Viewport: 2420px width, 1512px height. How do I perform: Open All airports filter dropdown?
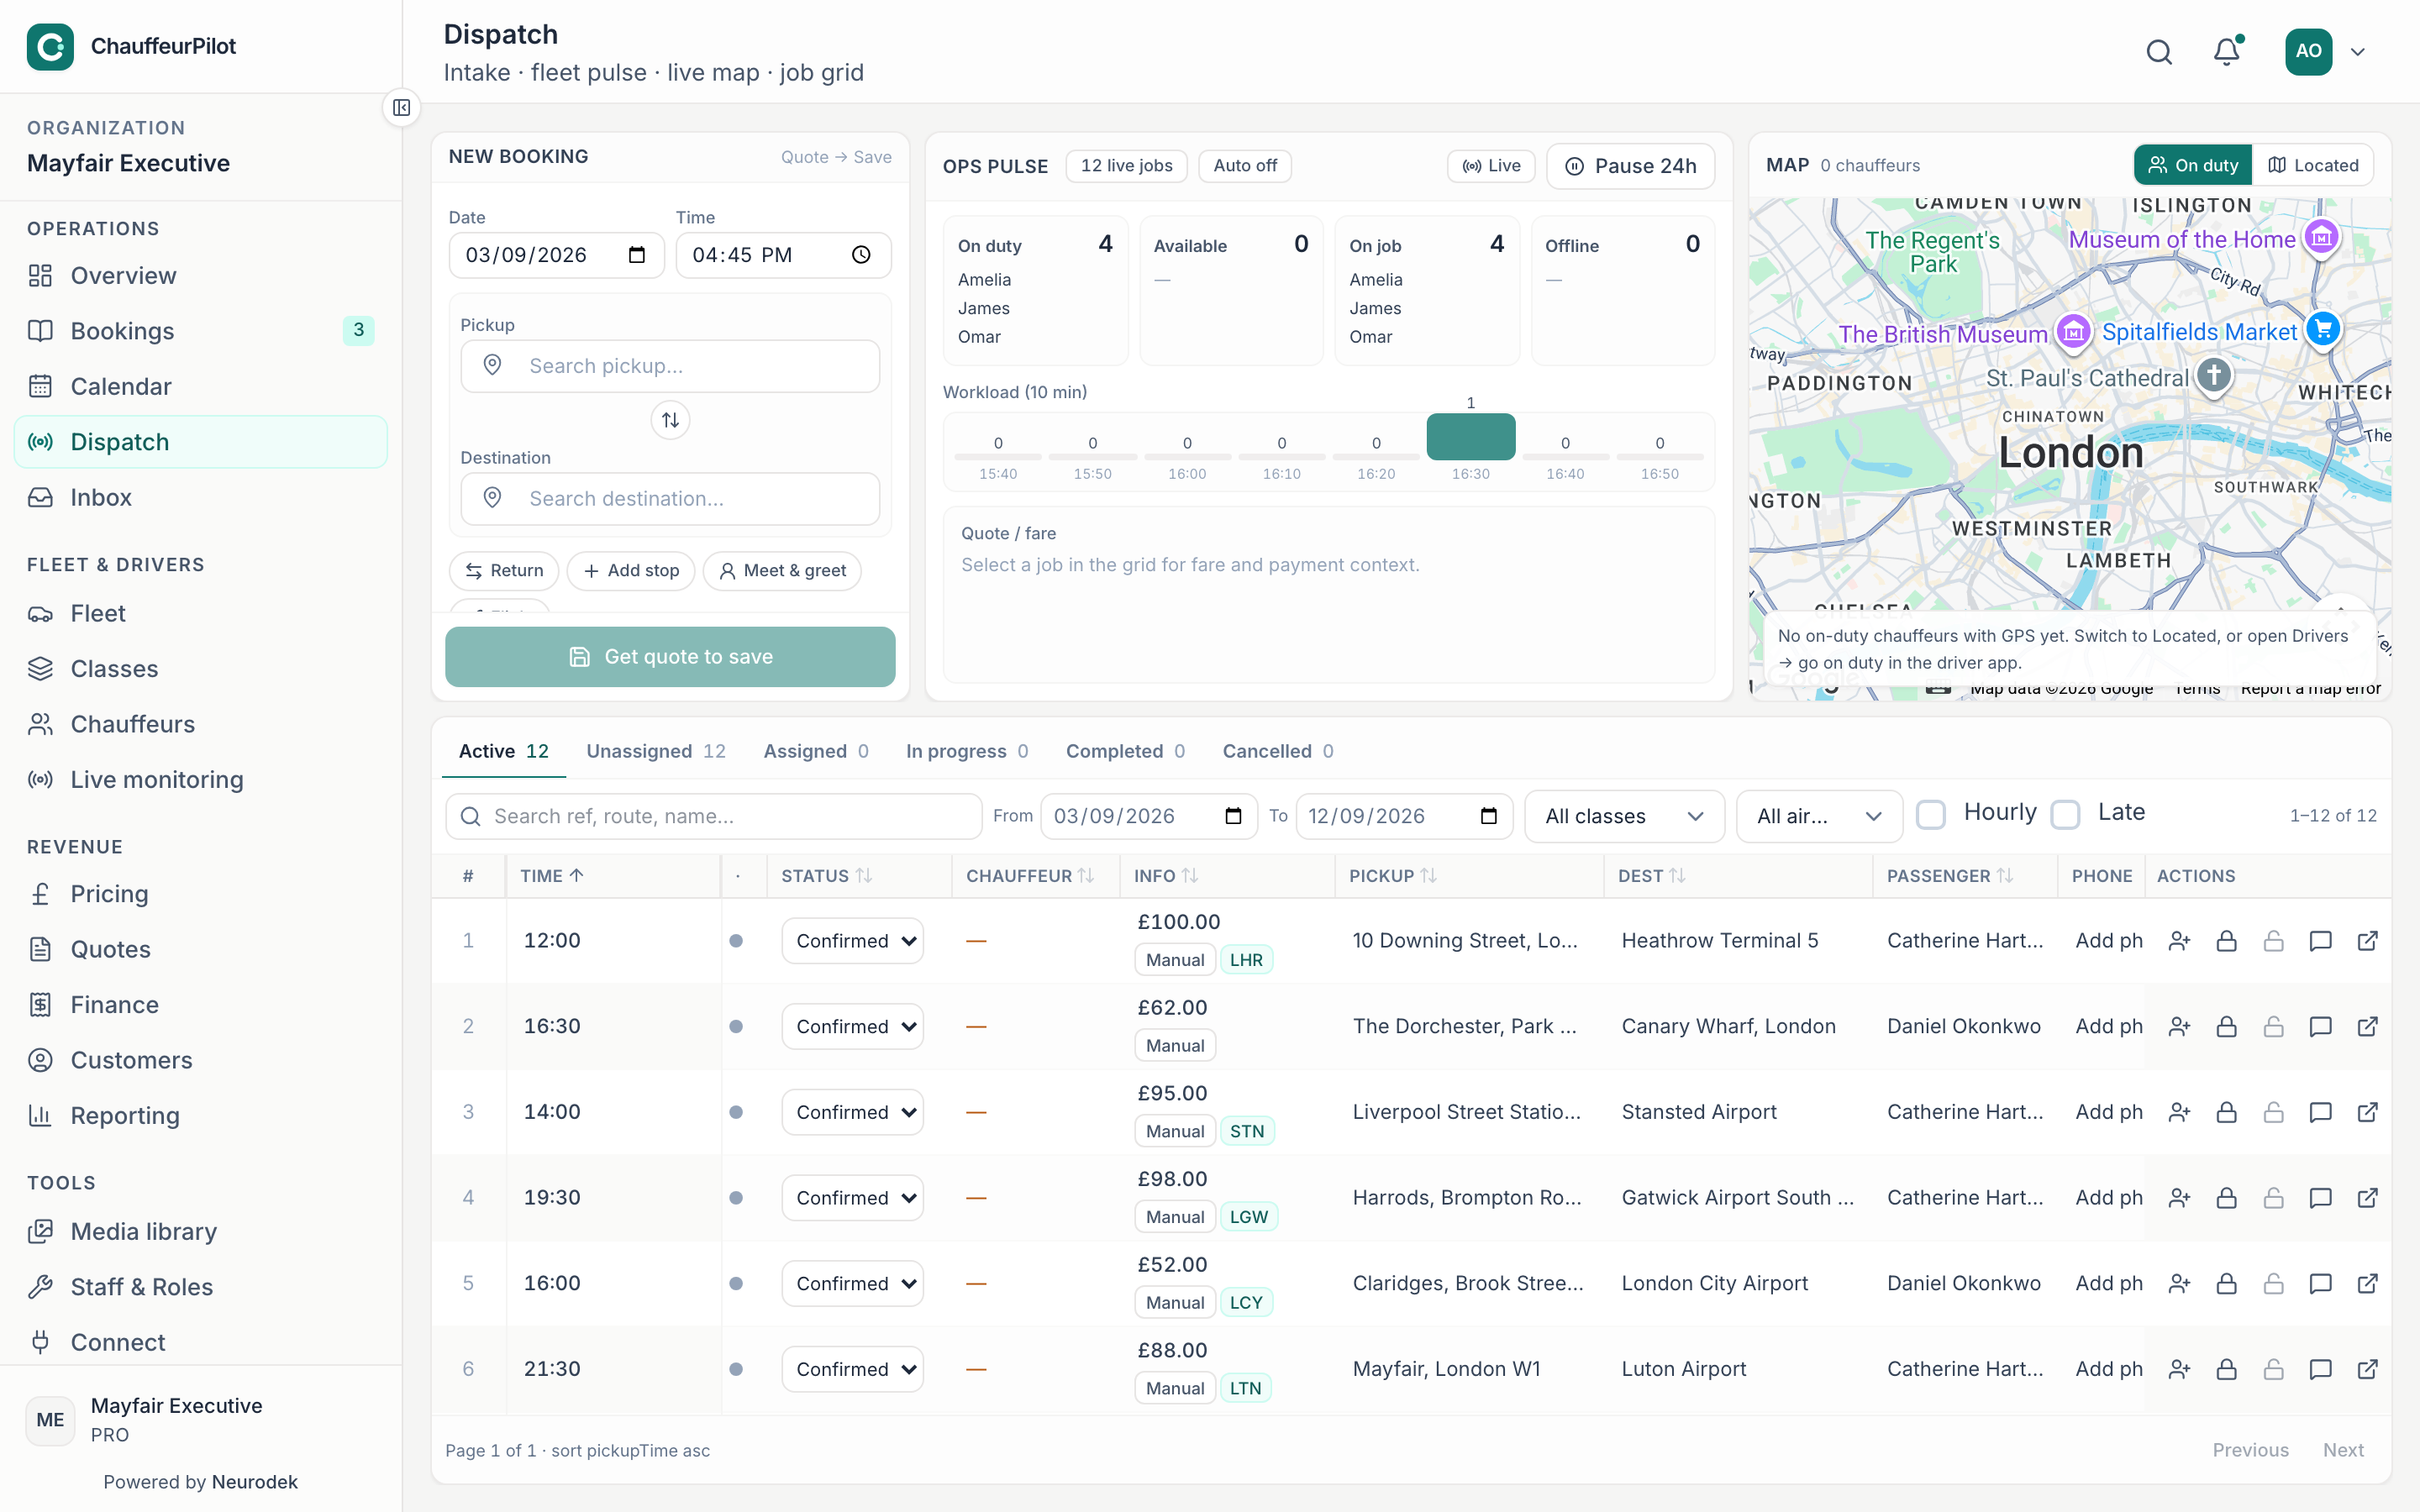pyautogui.click(x=1819, y=816)
